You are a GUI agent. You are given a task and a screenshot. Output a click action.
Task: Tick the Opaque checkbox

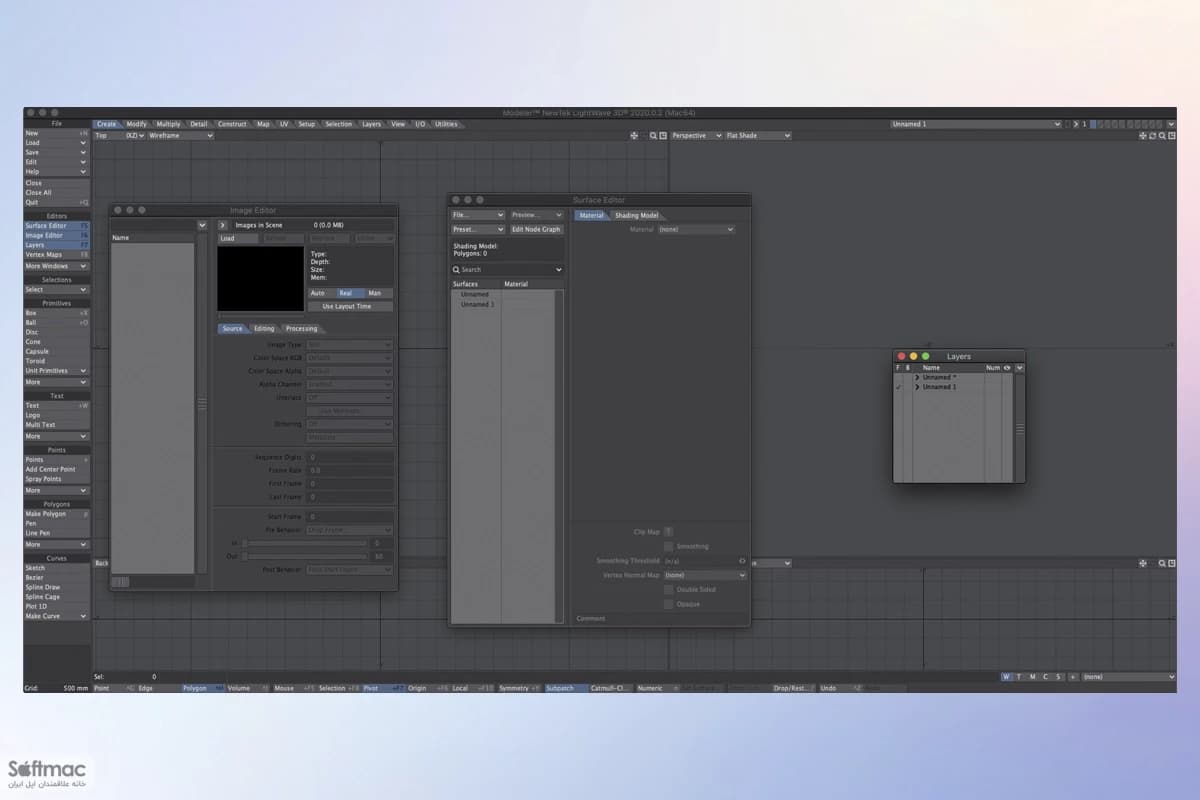pos(669,604)
